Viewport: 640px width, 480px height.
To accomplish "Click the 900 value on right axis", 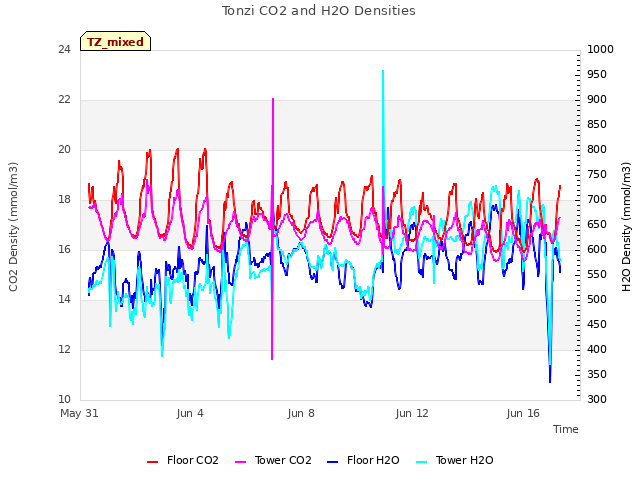I will (597, 100).
